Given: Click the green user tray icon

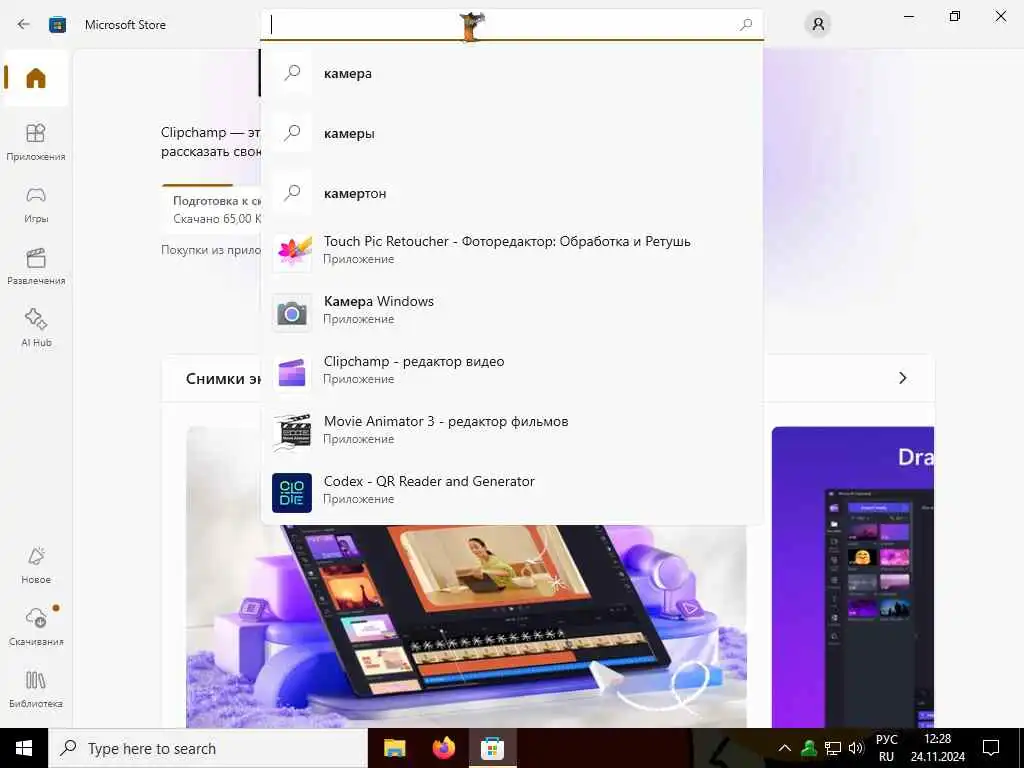Looking at the screenshot, I should 809,748.
